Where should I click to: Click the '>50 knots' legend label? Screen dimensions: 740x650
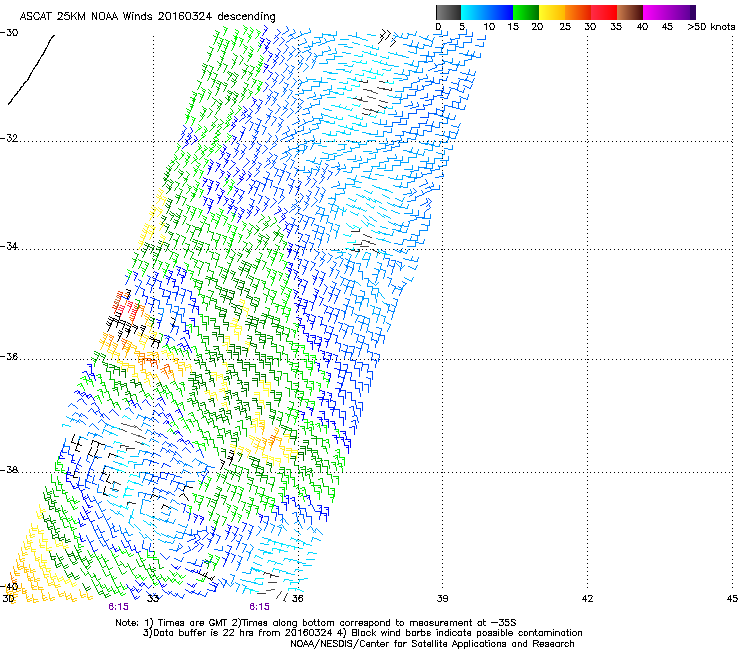[x=711, y=27]
